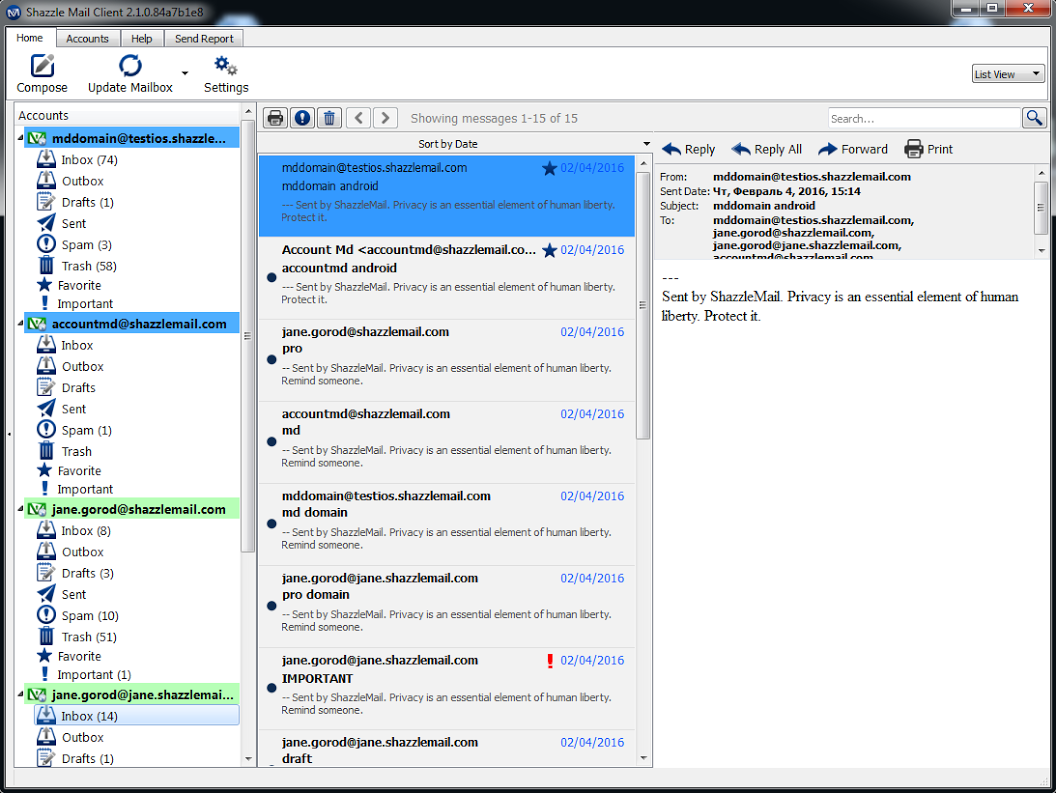Select Inbox (14) folder
This screenshot has height=793, width=1056.
click(137, 716)
